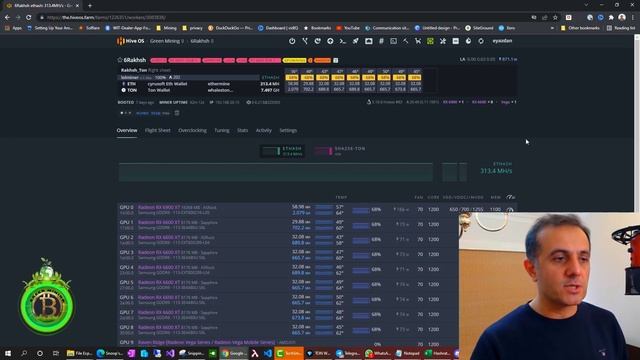The height and width of the screenshot is (360, 640).
Task: Open the Stats tab
Action: tap(242, 130)
